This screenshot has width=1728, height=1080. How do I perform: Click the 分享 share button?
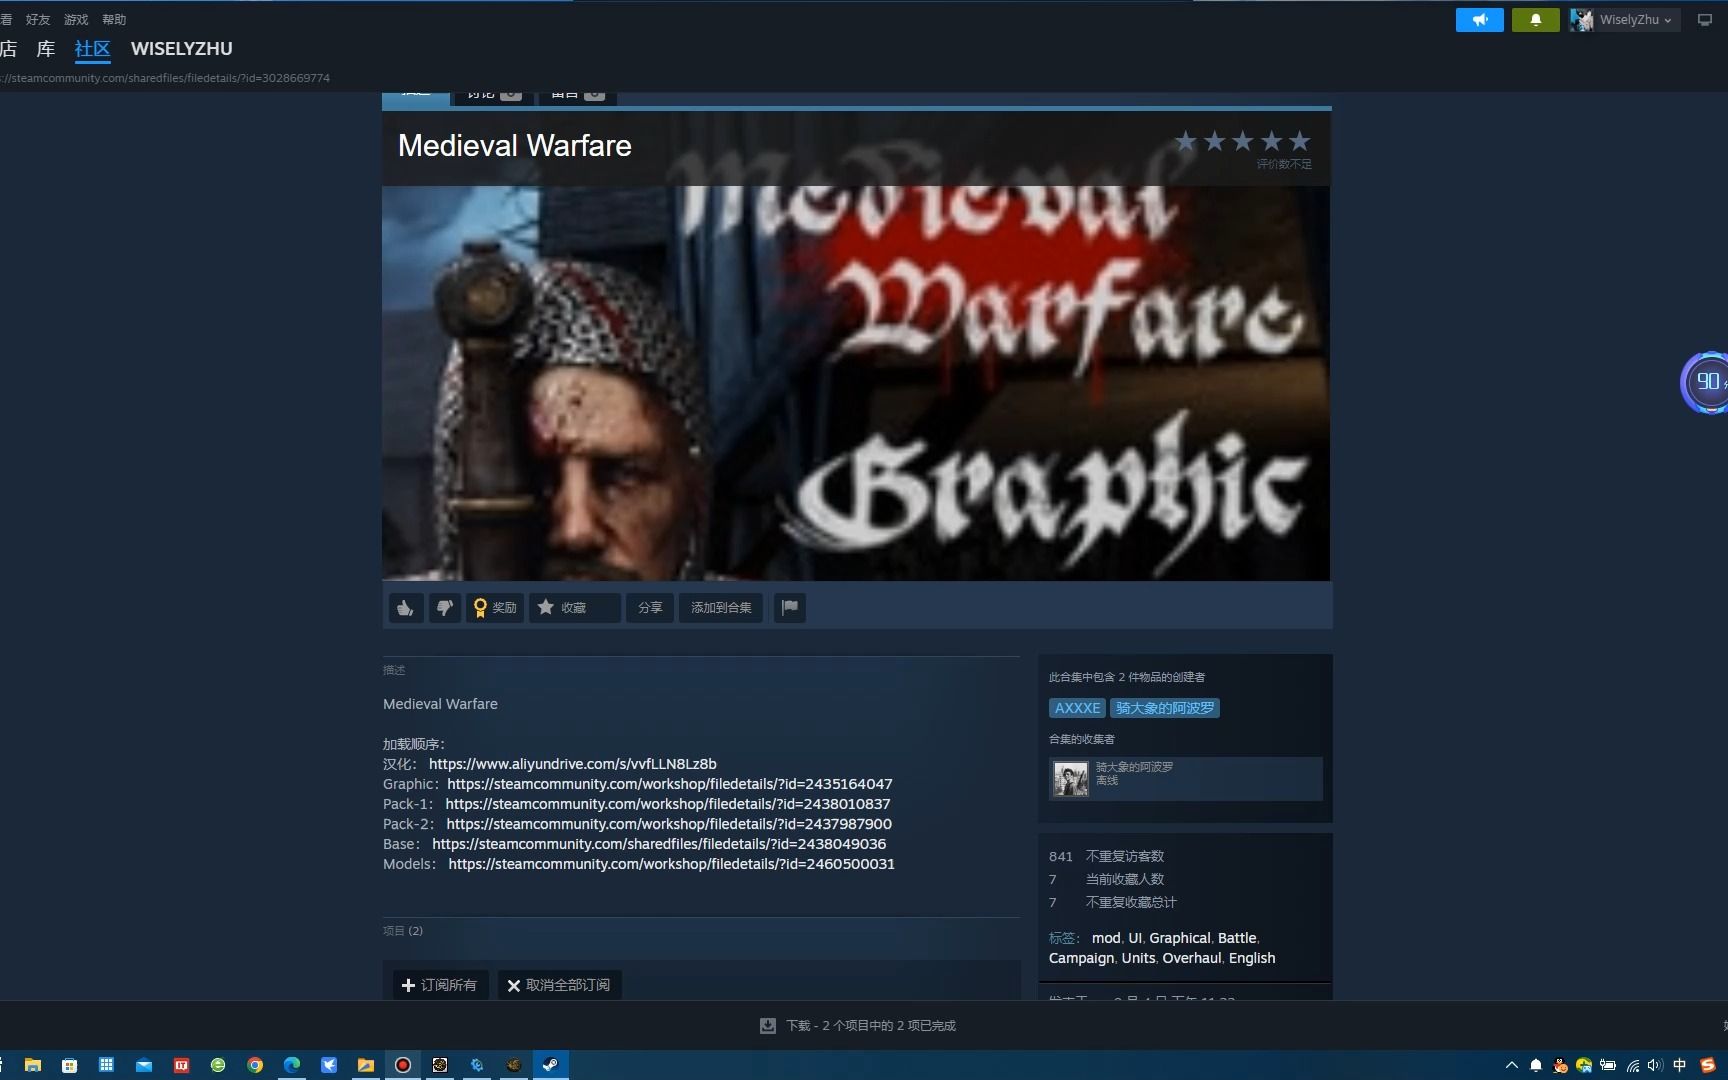click(x=650, y=608)
